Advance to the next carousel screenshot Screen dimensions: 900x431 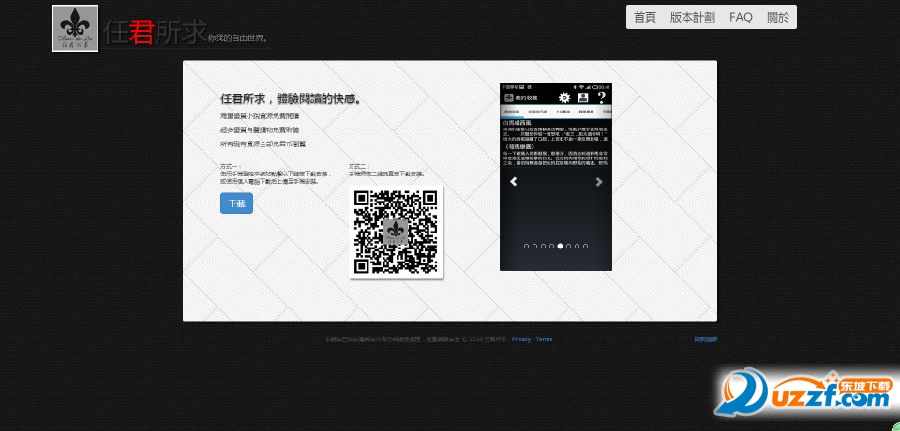coord(599,182)
